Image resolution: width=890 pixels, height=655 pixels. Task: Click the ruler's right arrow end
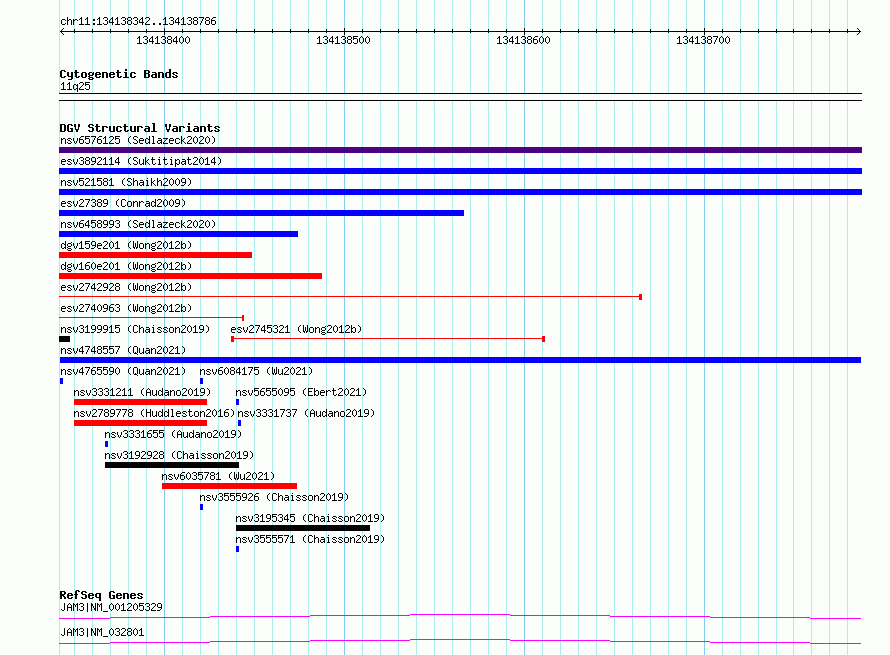pyautogui.click(x=859, y=31)
